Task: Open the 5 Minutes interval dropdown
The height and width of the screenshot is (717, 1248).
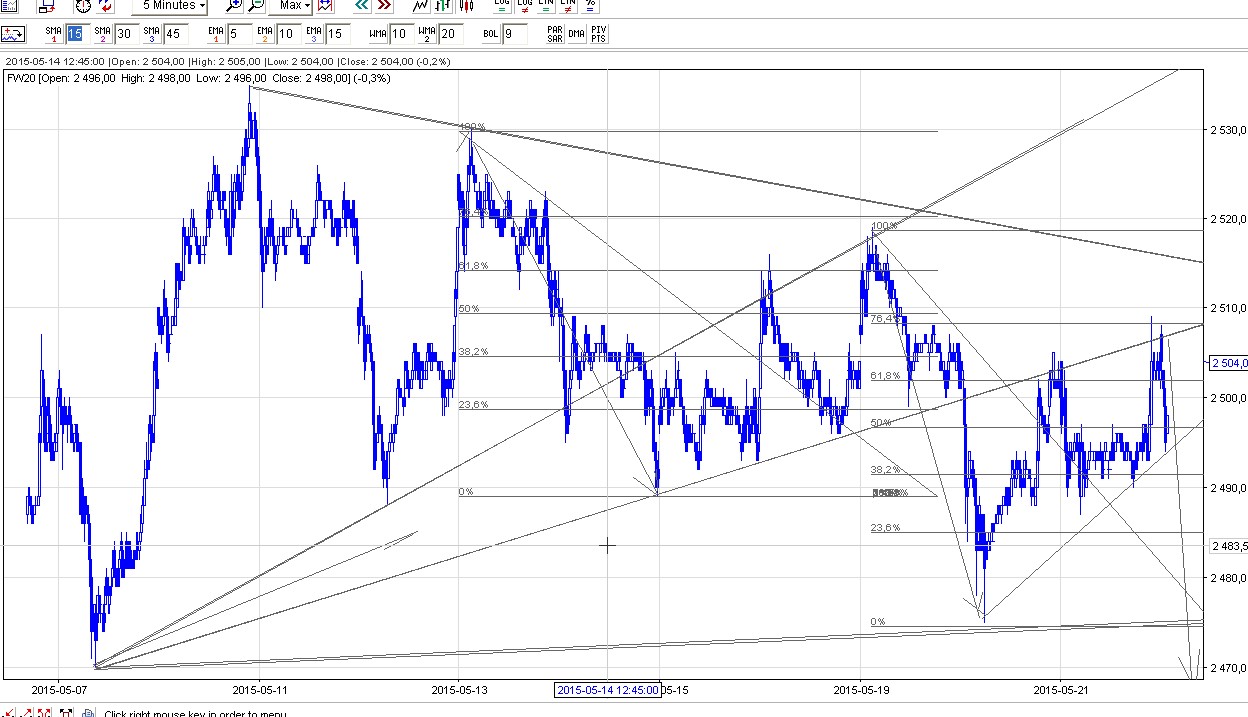Action: tap(169, 5)
